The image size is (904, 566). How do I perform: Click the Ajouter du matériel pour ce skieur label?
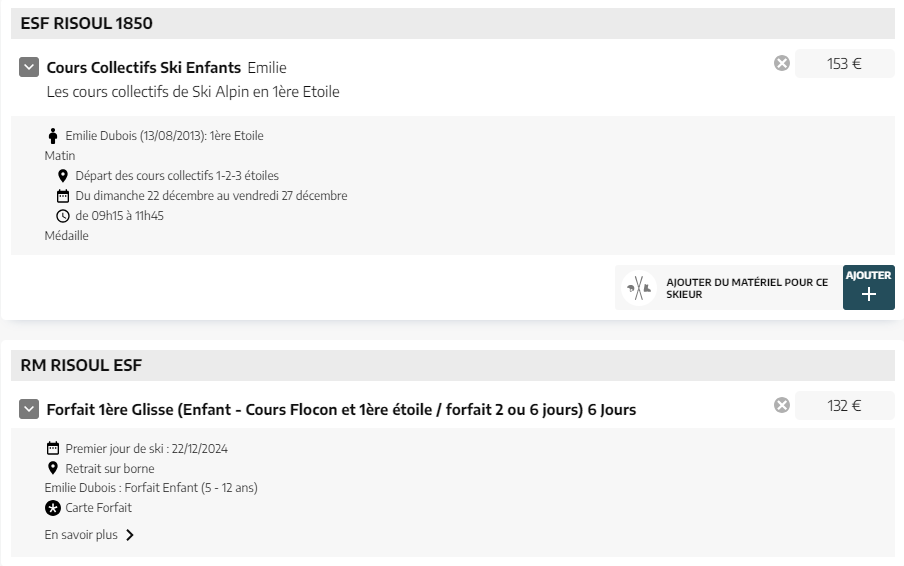747,288
